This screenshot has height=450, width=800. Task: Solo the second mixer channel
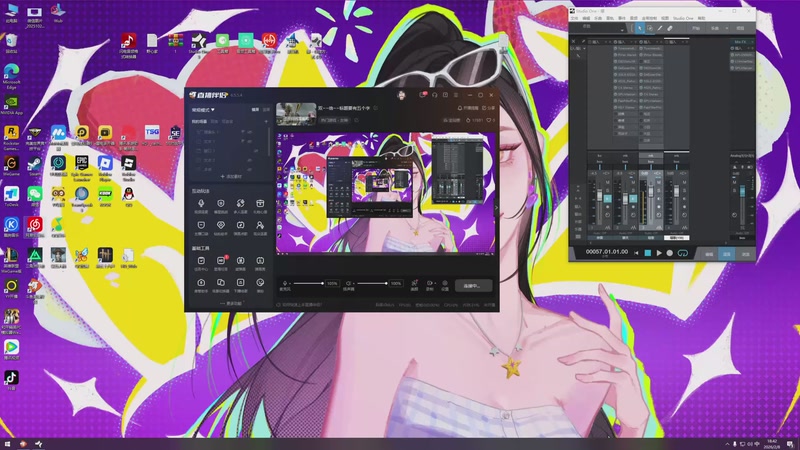click(x=633, y=190)
